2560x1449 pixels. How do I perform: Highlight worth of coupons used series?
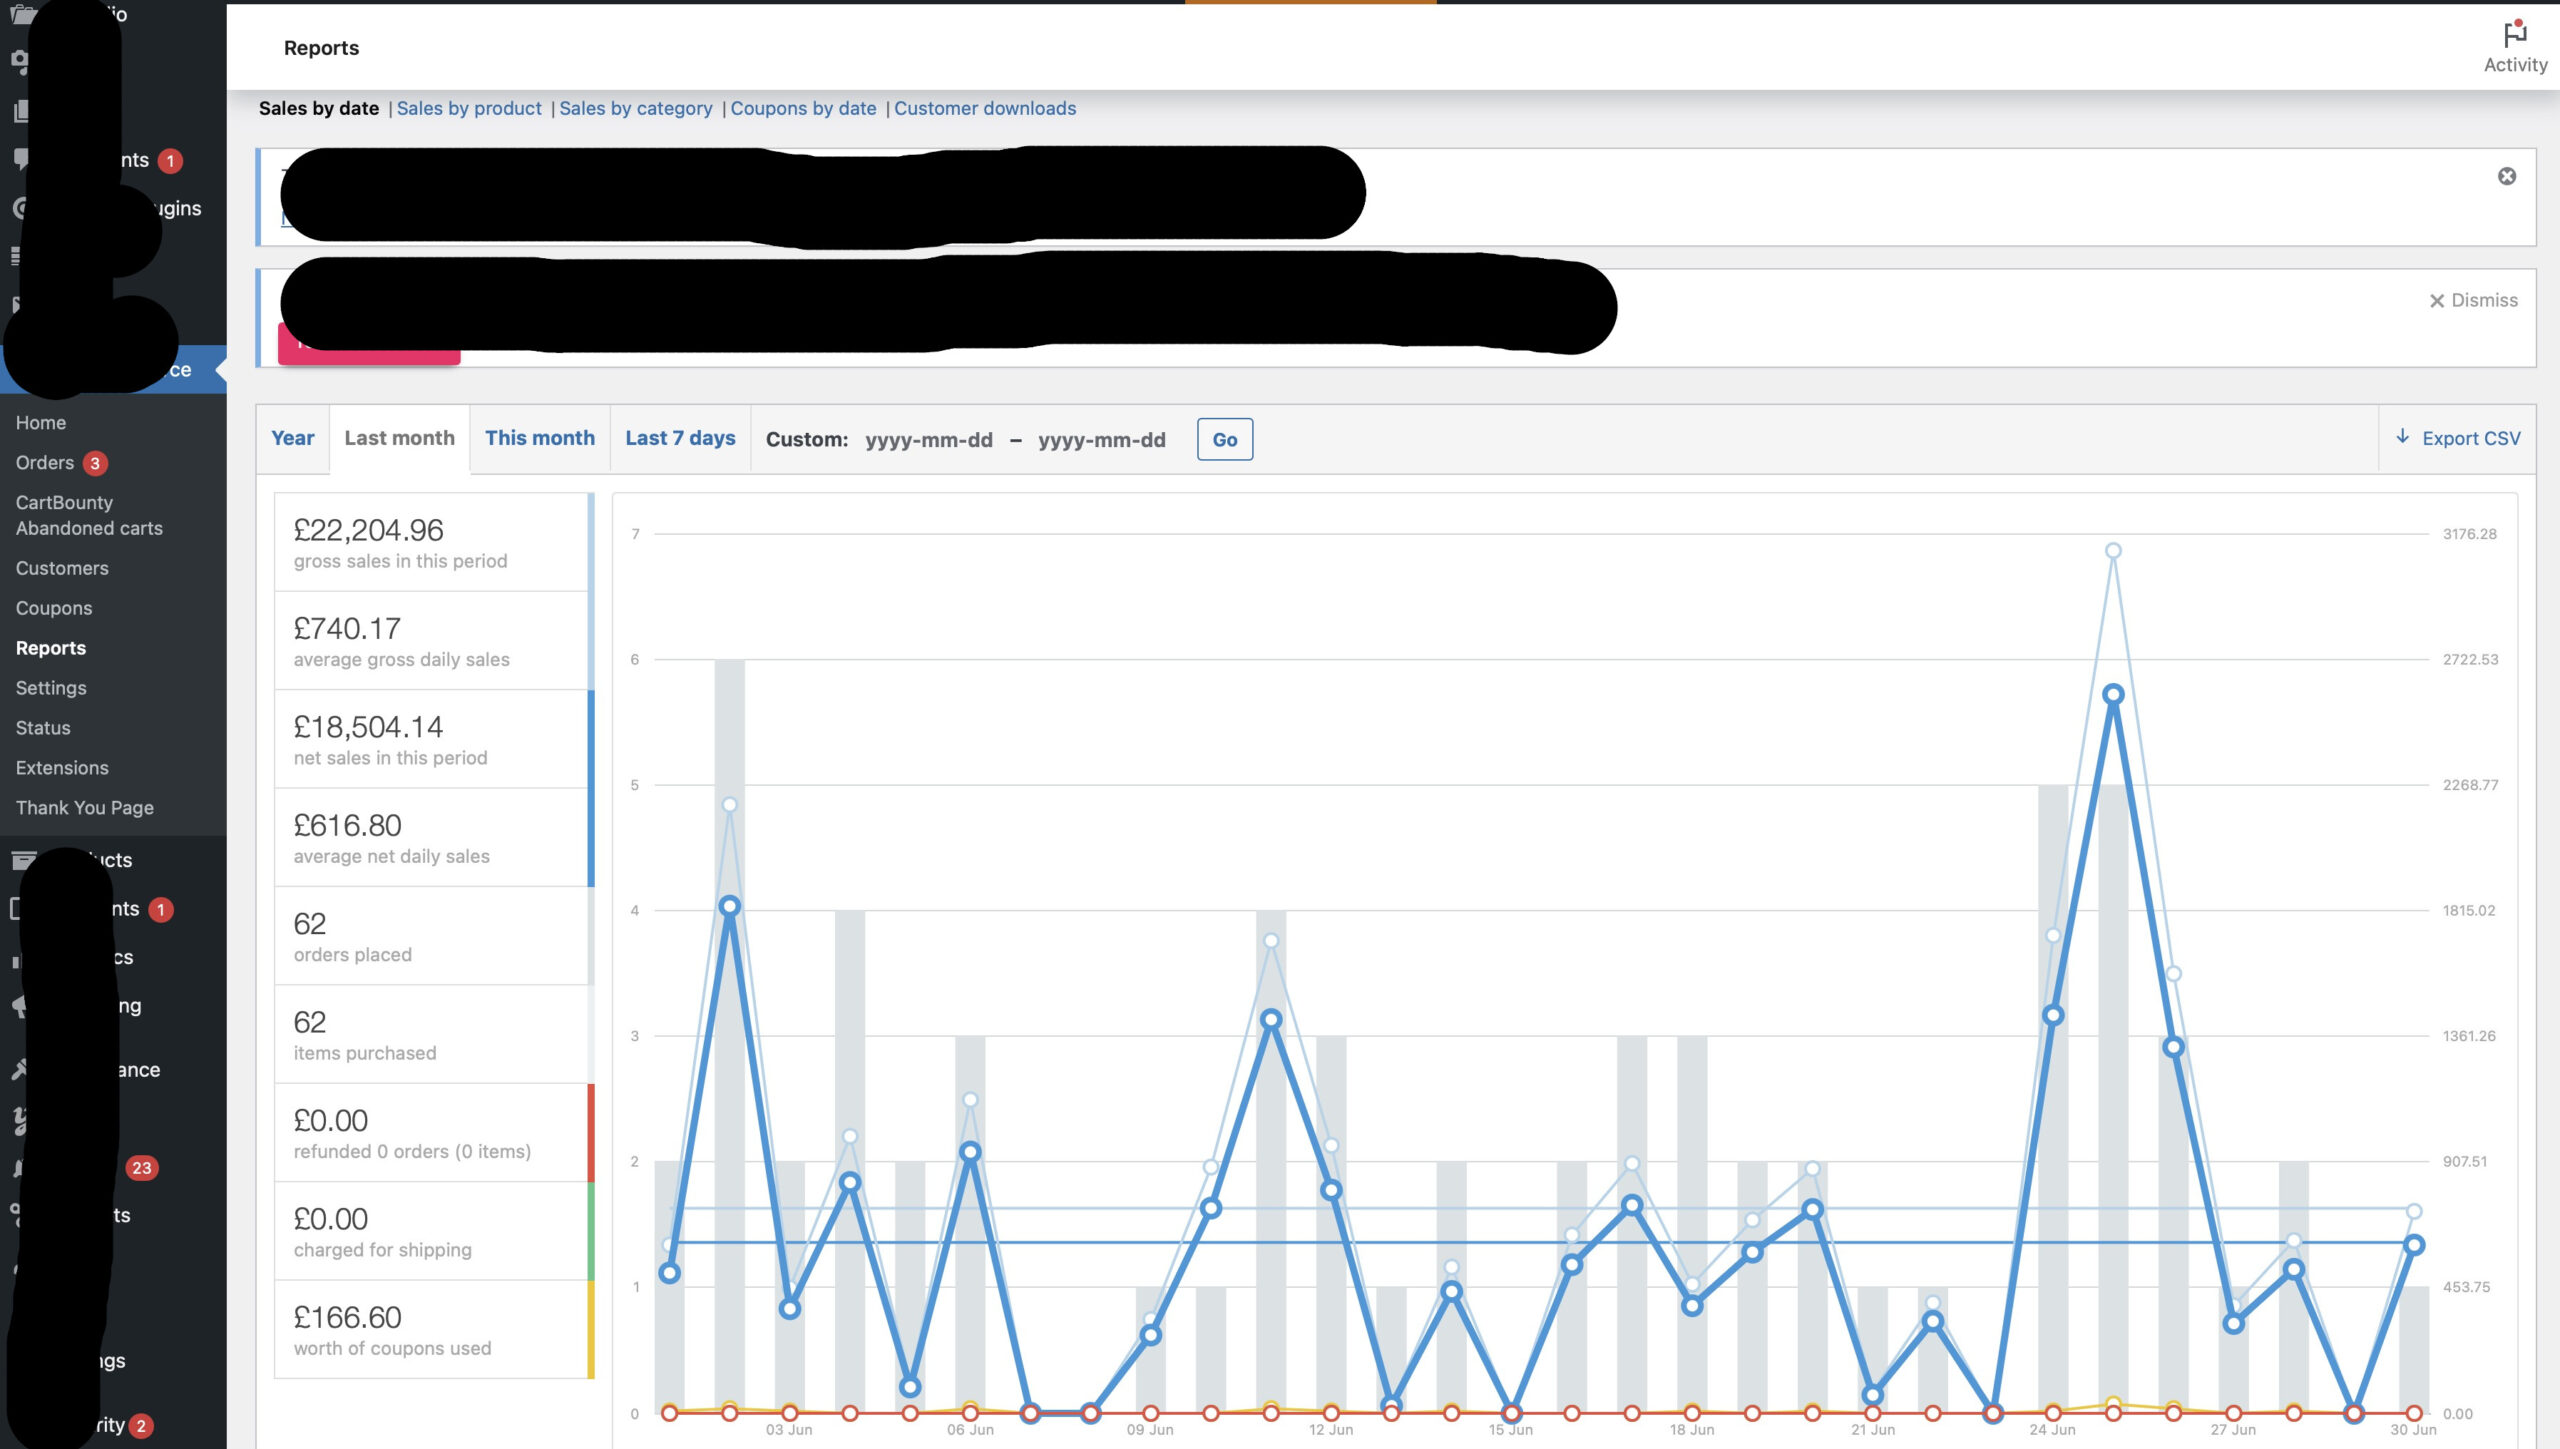click(432, 1330)
